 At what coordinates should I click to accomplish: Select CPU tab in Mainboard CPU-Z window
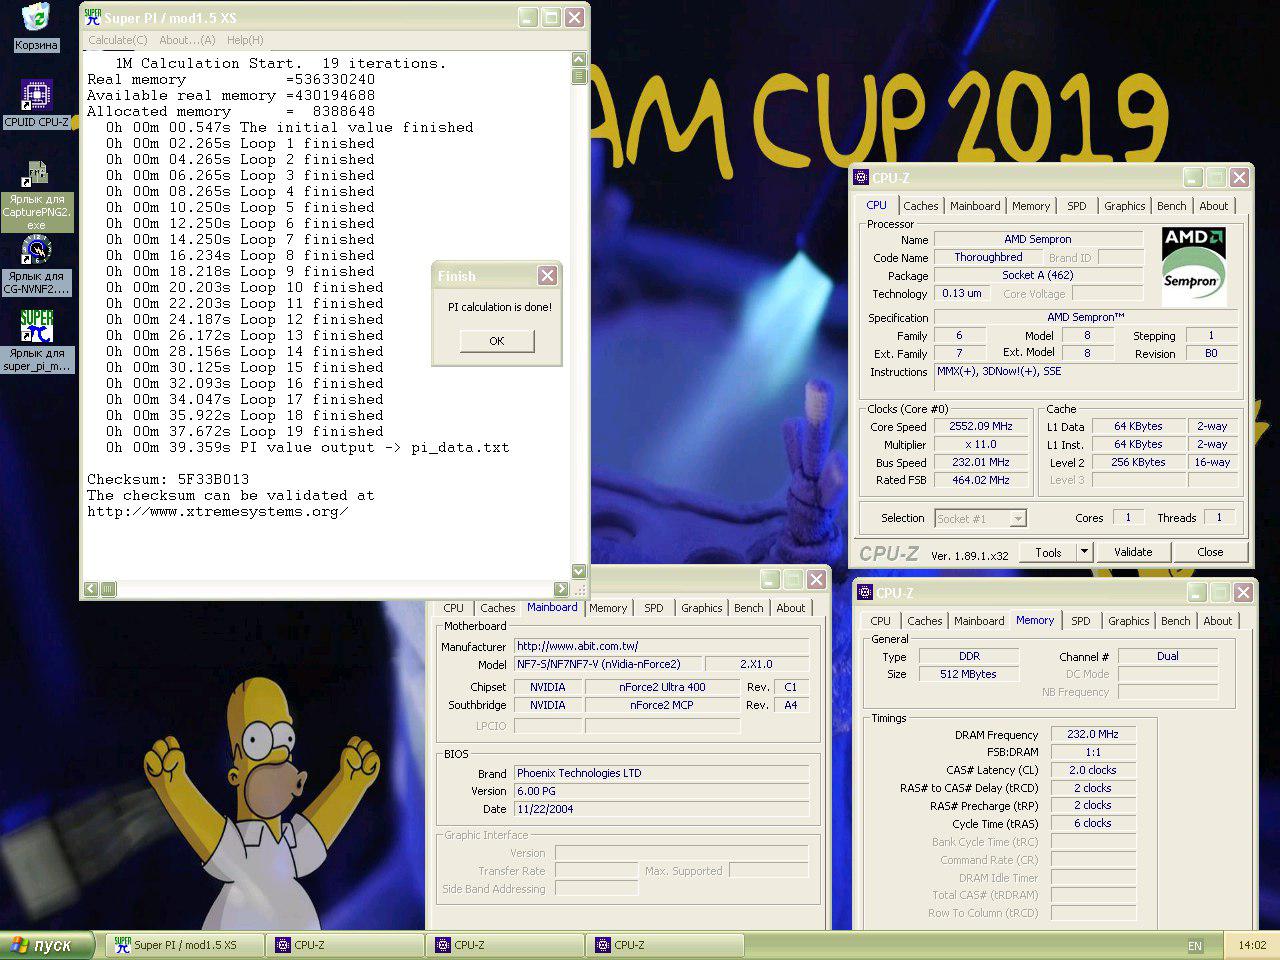coord(454,608)
